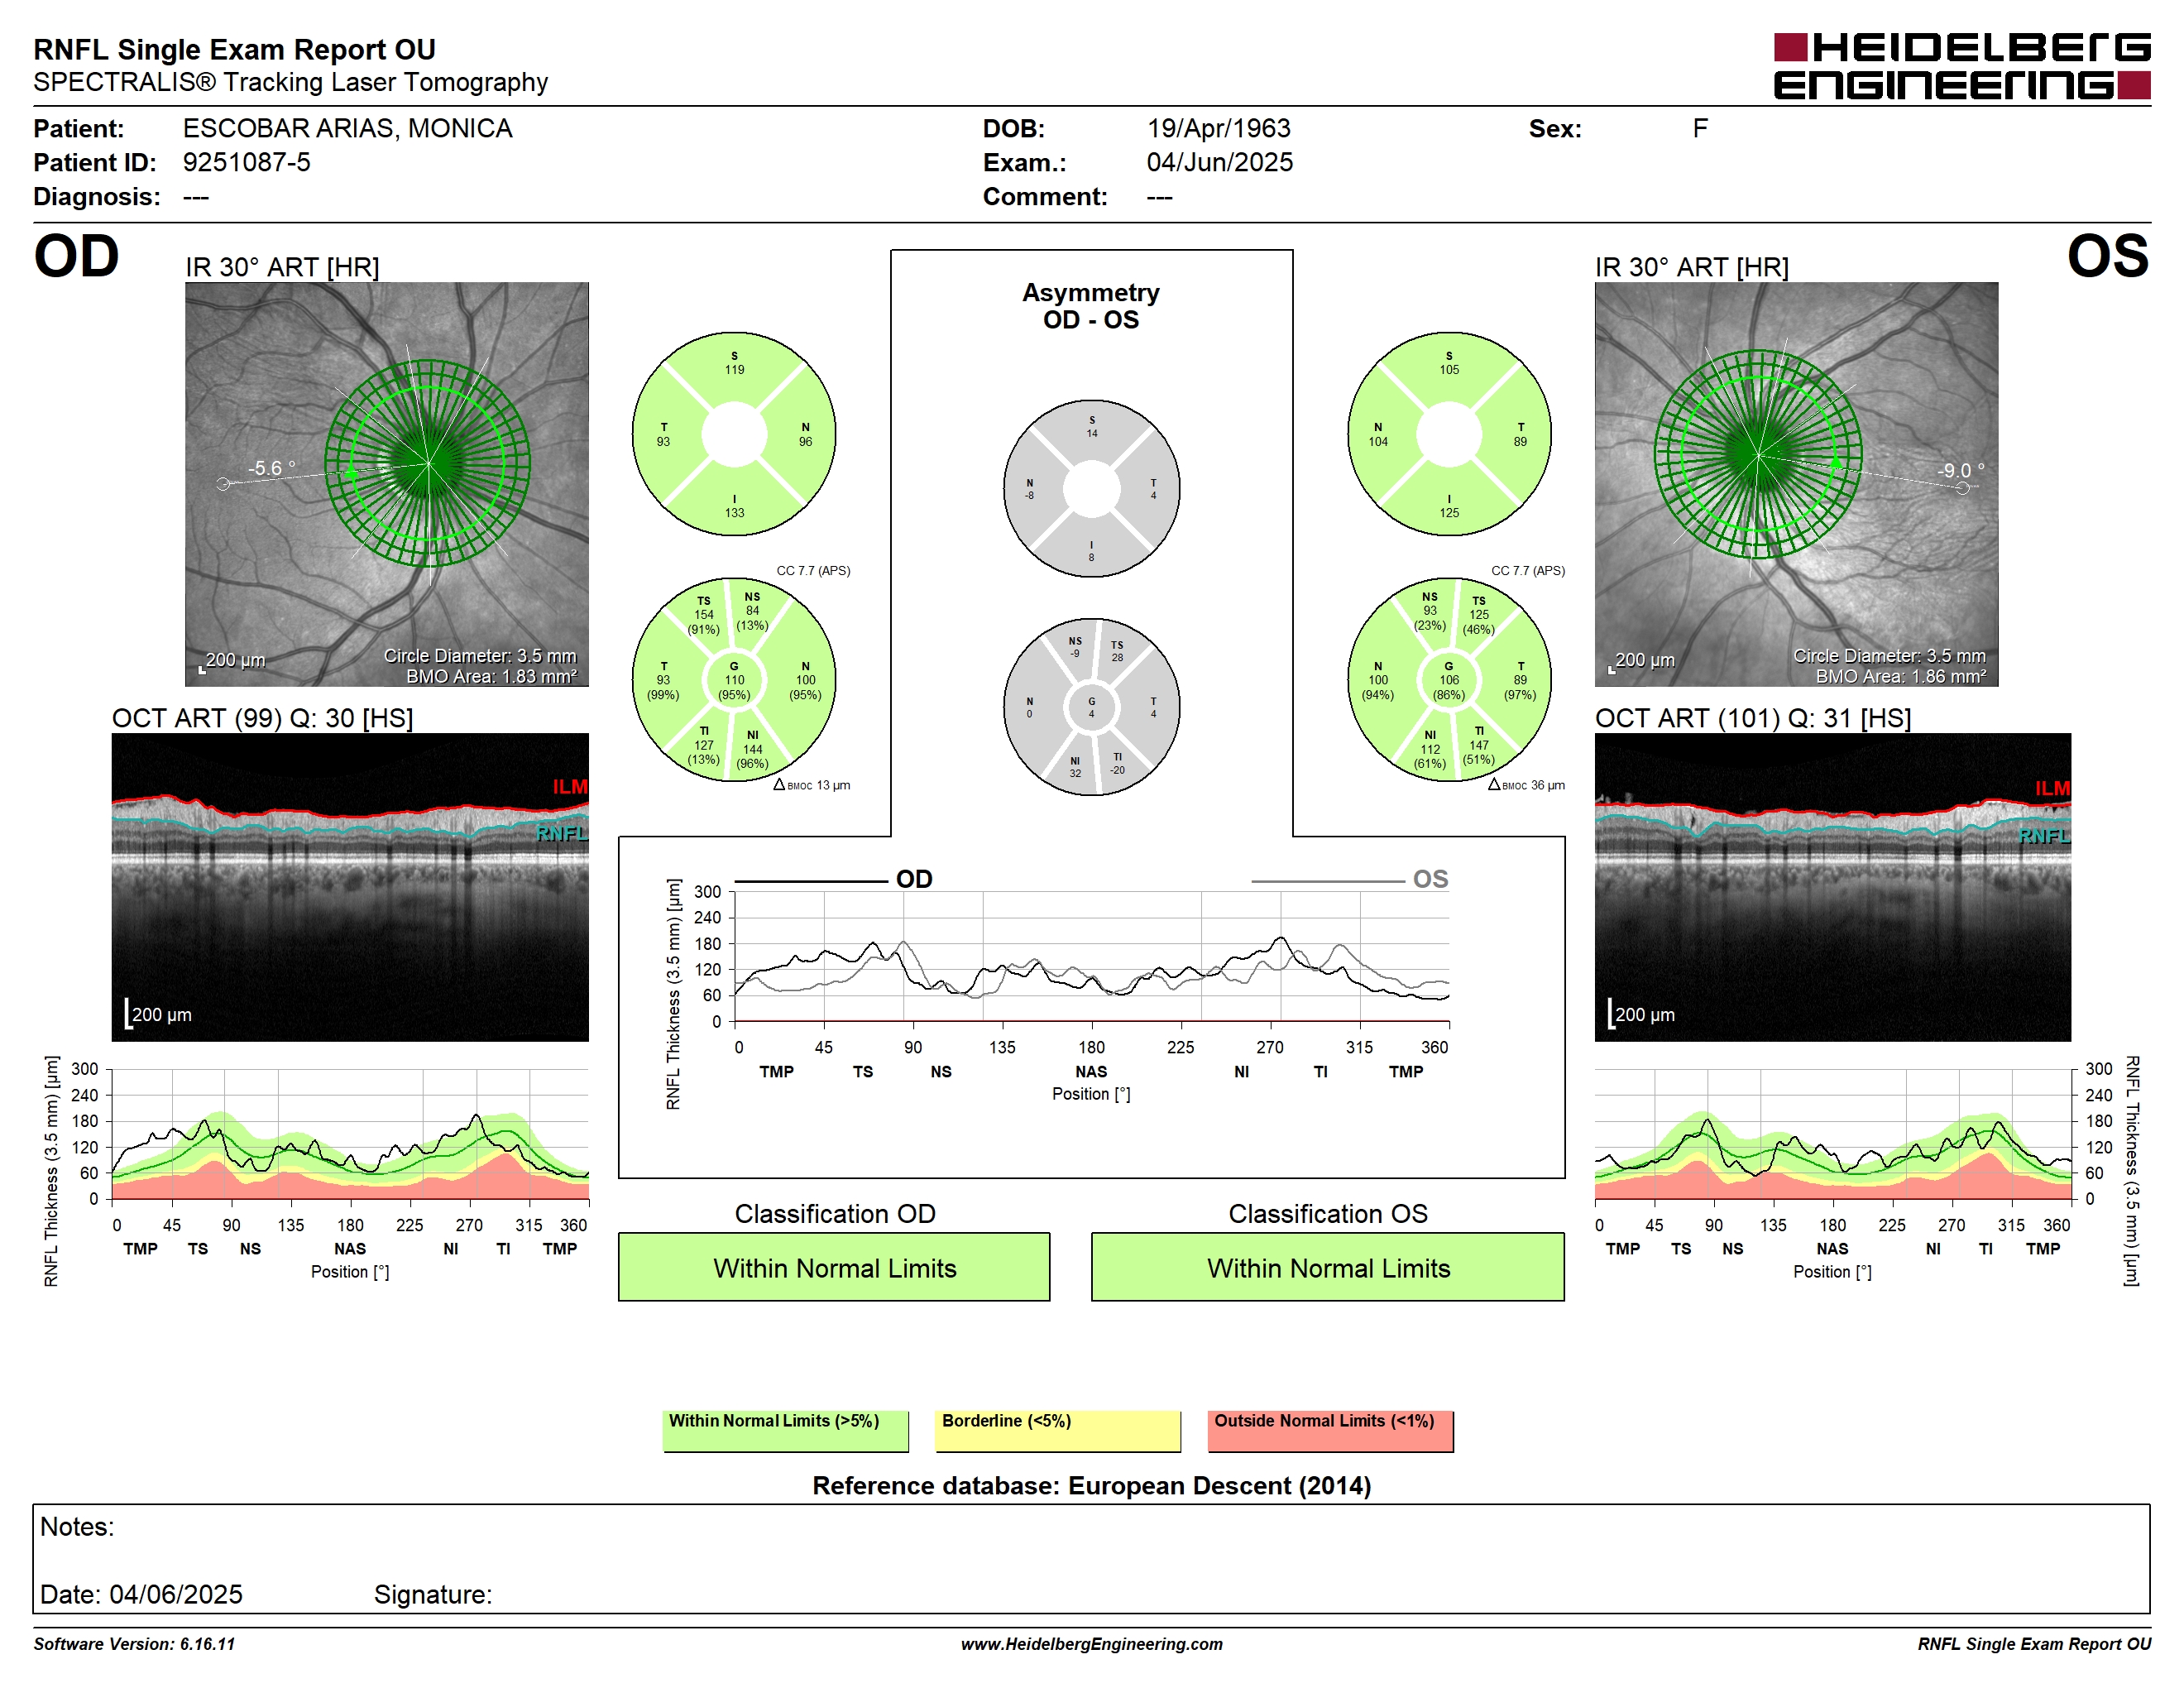Select the asymmetry sector TI -20
Viewport: 2184px width, 1688px height.
point(1117,763)
